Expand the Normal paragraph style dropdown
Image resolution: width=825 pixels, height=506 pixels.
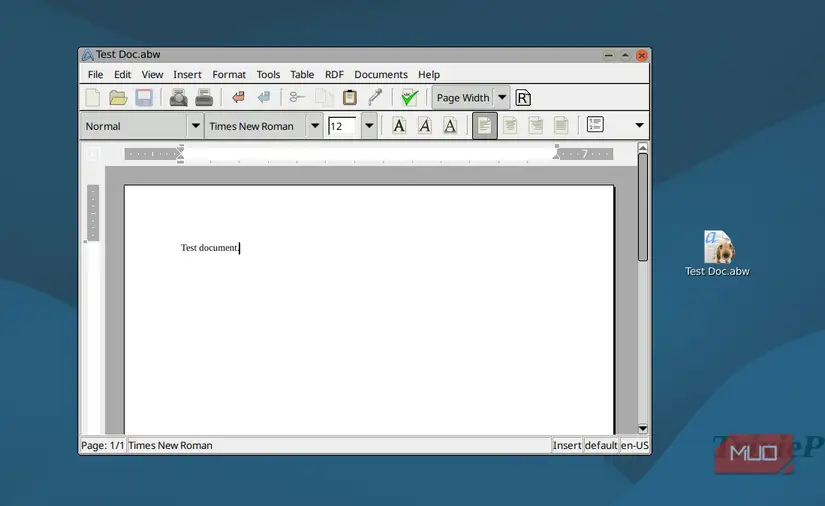(x=195, y=126)
